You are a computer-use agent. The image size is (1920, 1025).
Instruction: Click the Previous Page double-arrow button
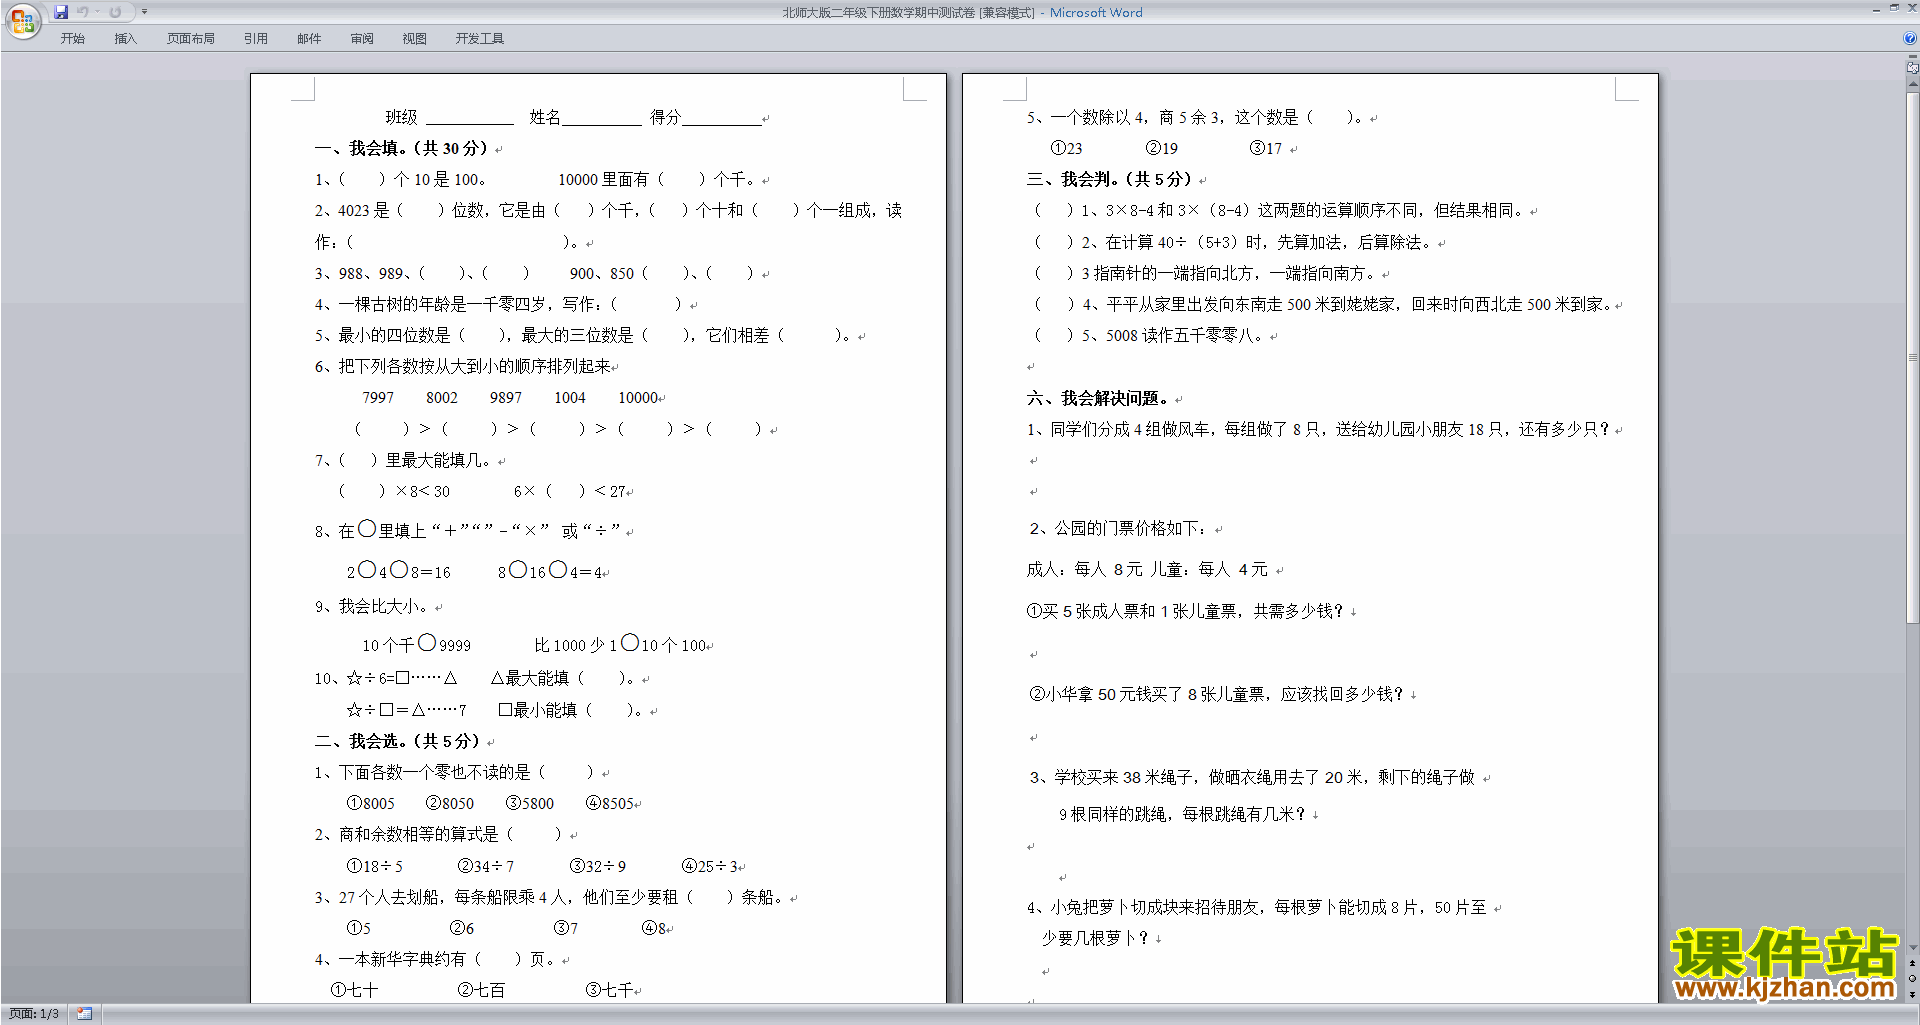1912,964
